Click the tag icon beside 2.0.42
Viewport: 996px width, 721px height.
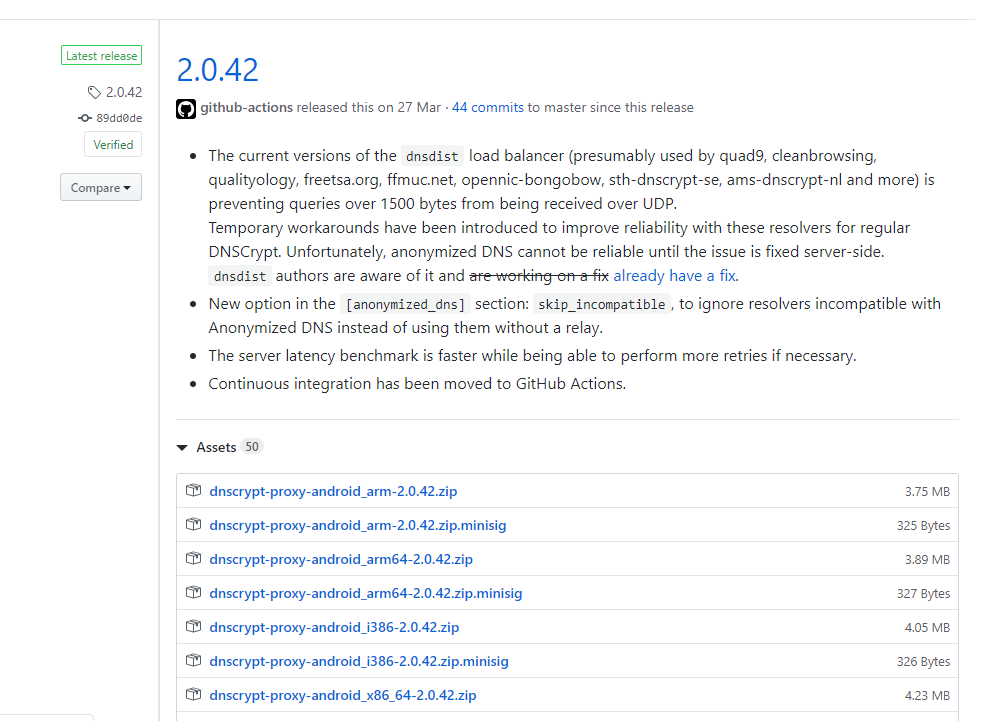pyautogui.click(x=94, y=92)
